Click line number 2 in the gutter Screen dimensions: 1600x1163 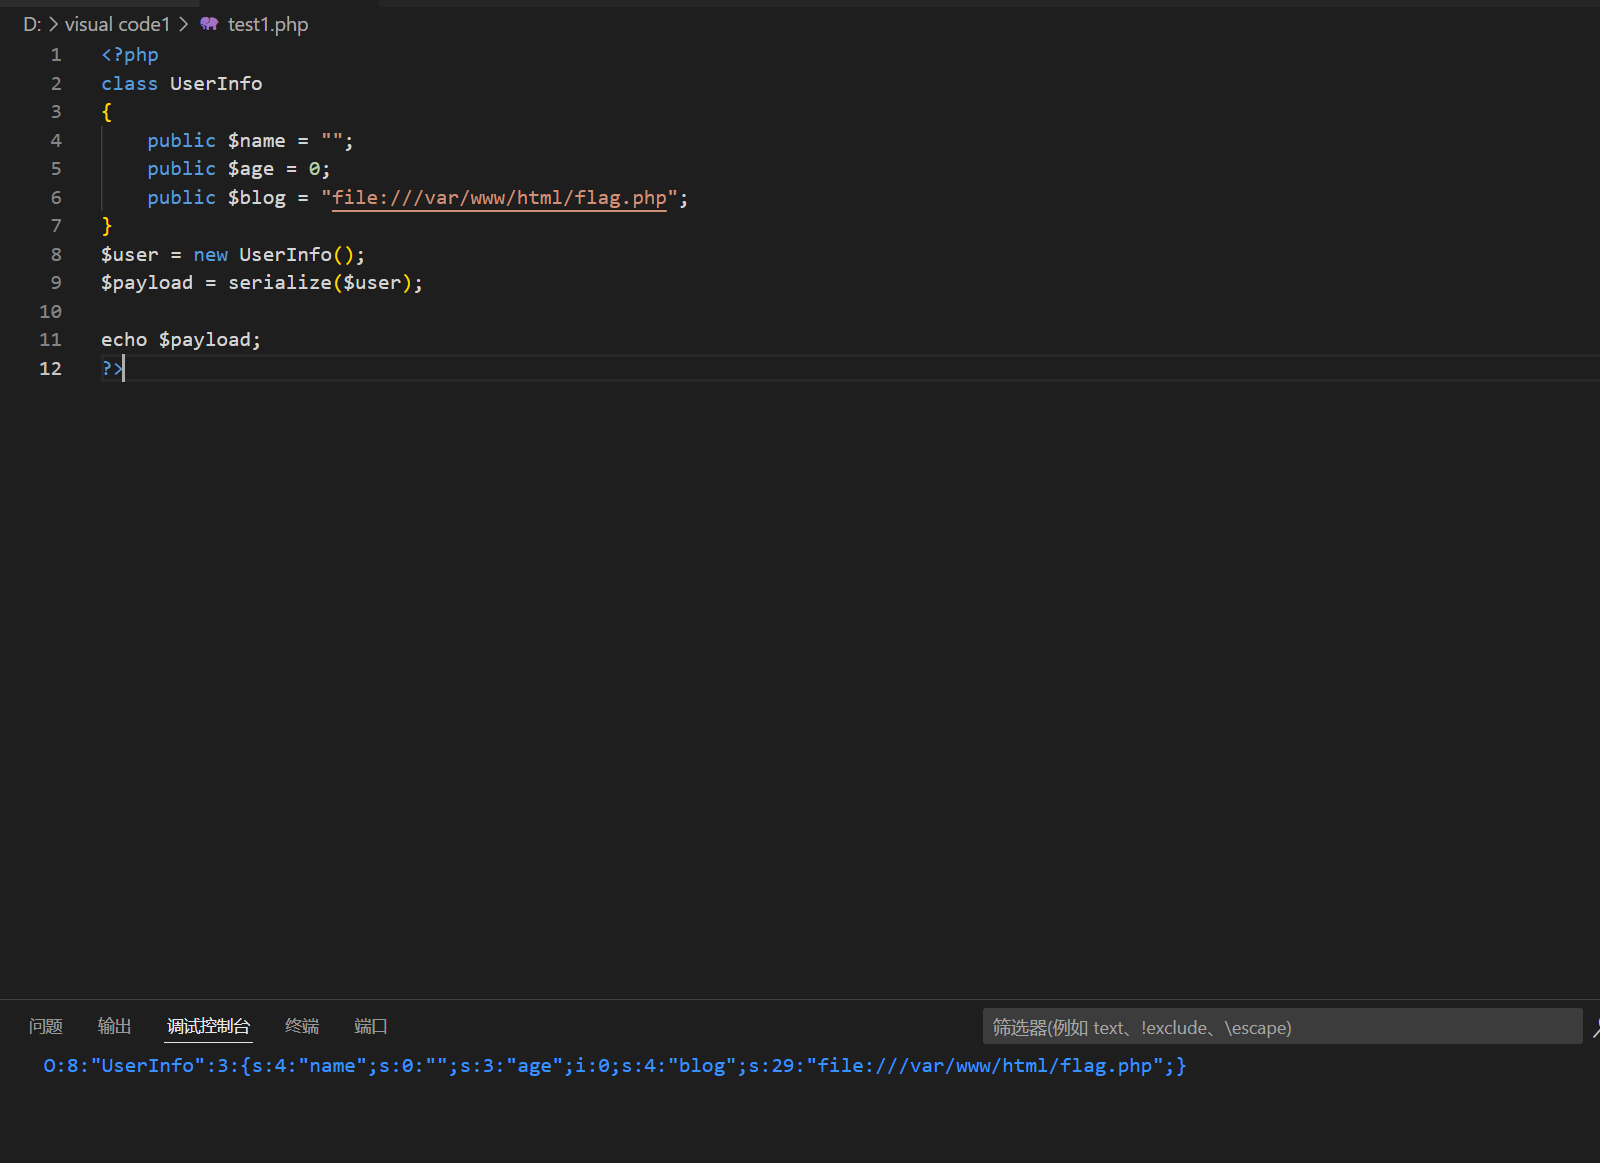click(56, 84)
